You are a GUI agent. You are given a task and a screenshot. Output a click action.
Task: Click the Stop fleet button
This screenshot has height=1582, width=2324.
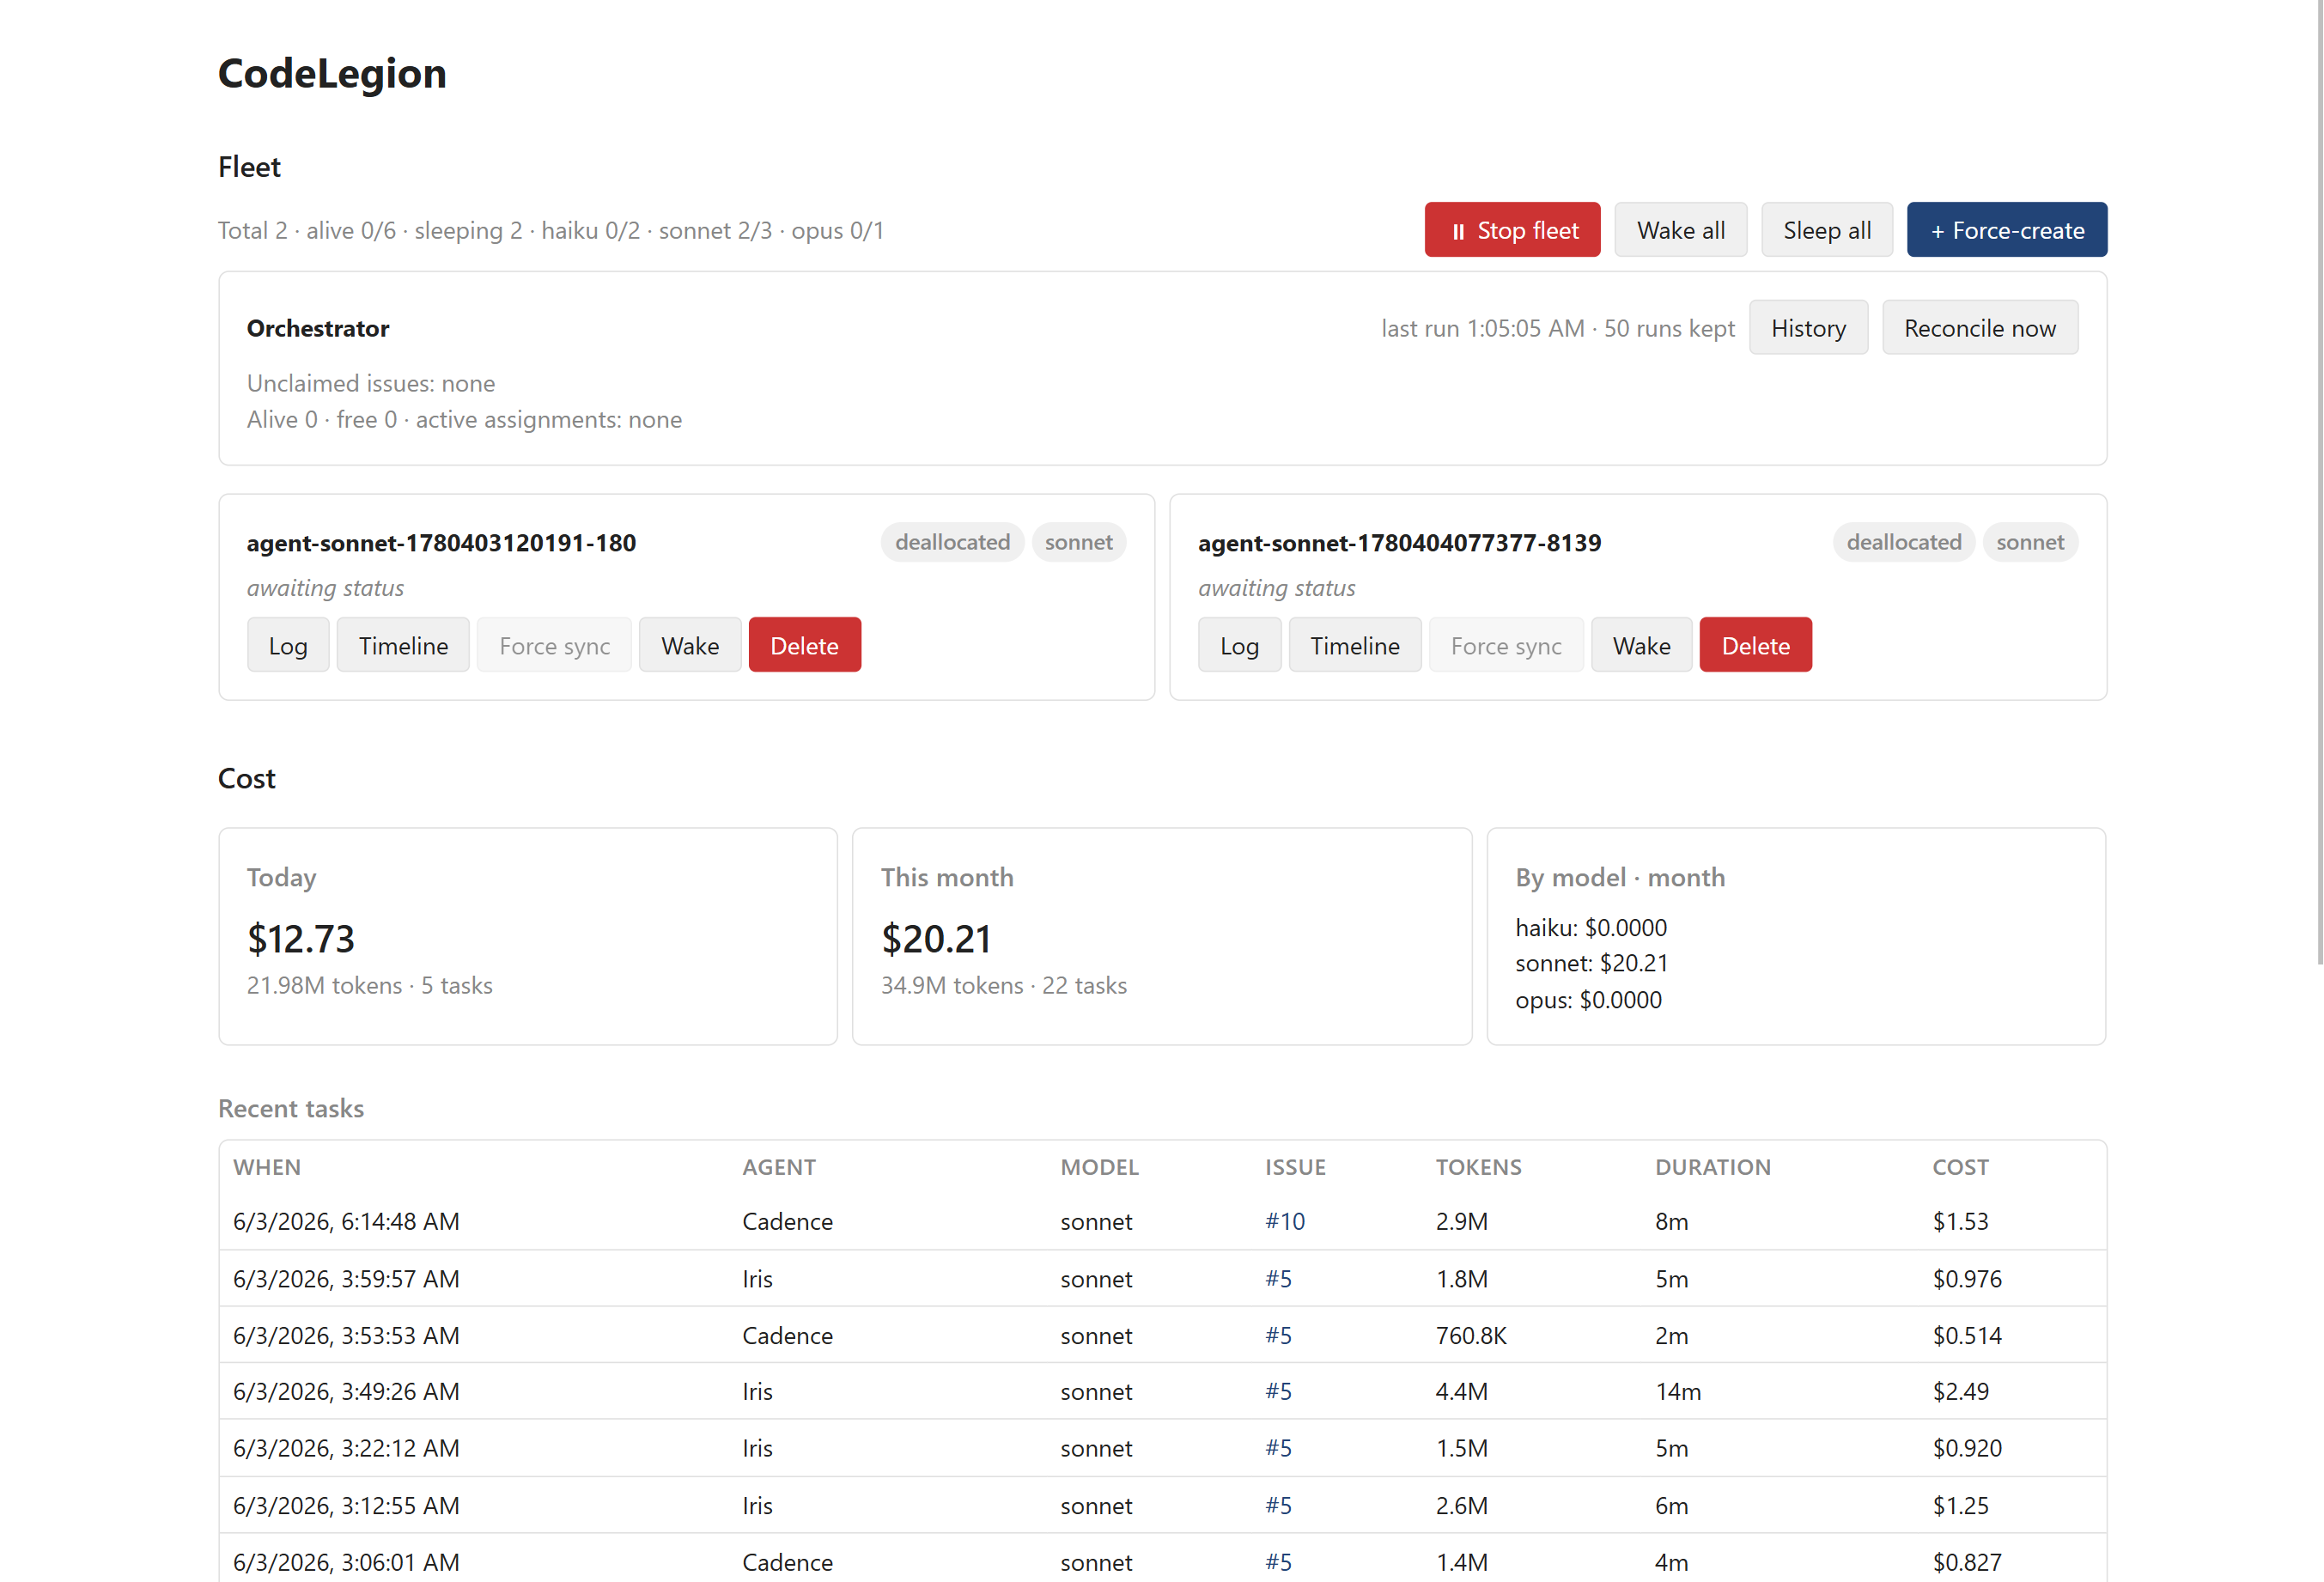1512,230
